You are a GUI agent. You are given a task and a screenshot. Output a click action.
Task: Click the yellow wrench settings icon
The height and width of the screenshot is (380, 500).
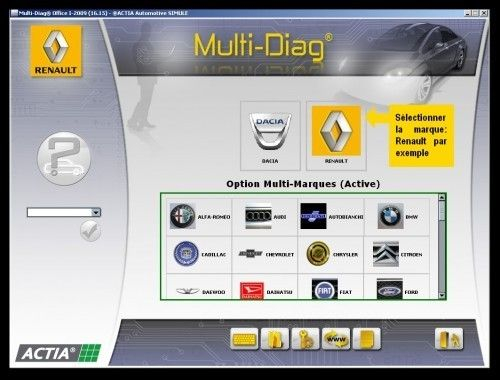pos(305,339)
